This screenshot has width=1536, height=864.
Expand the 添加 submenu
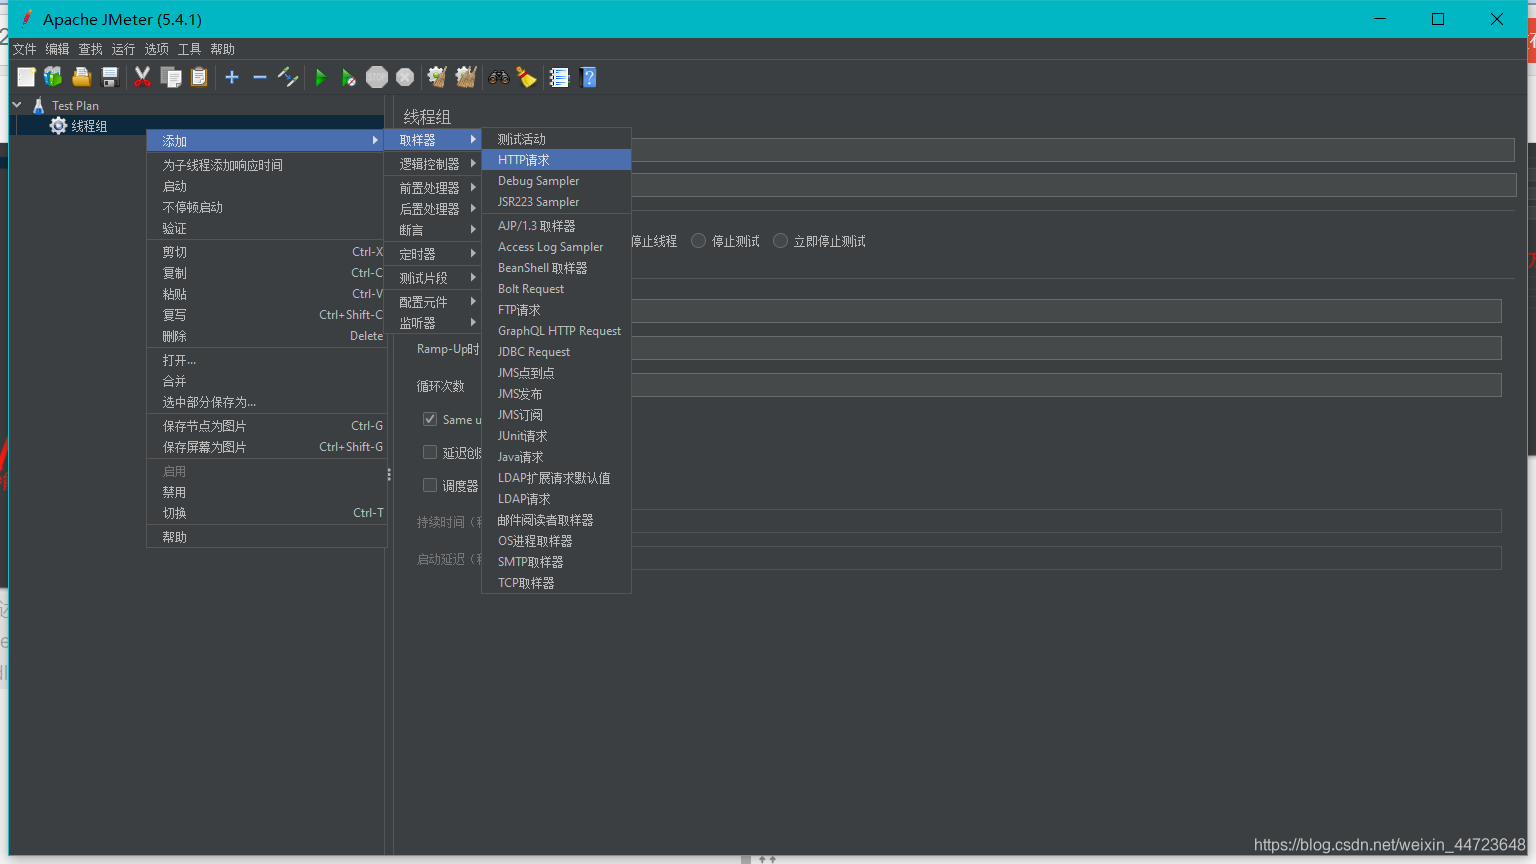pos(265,141)
